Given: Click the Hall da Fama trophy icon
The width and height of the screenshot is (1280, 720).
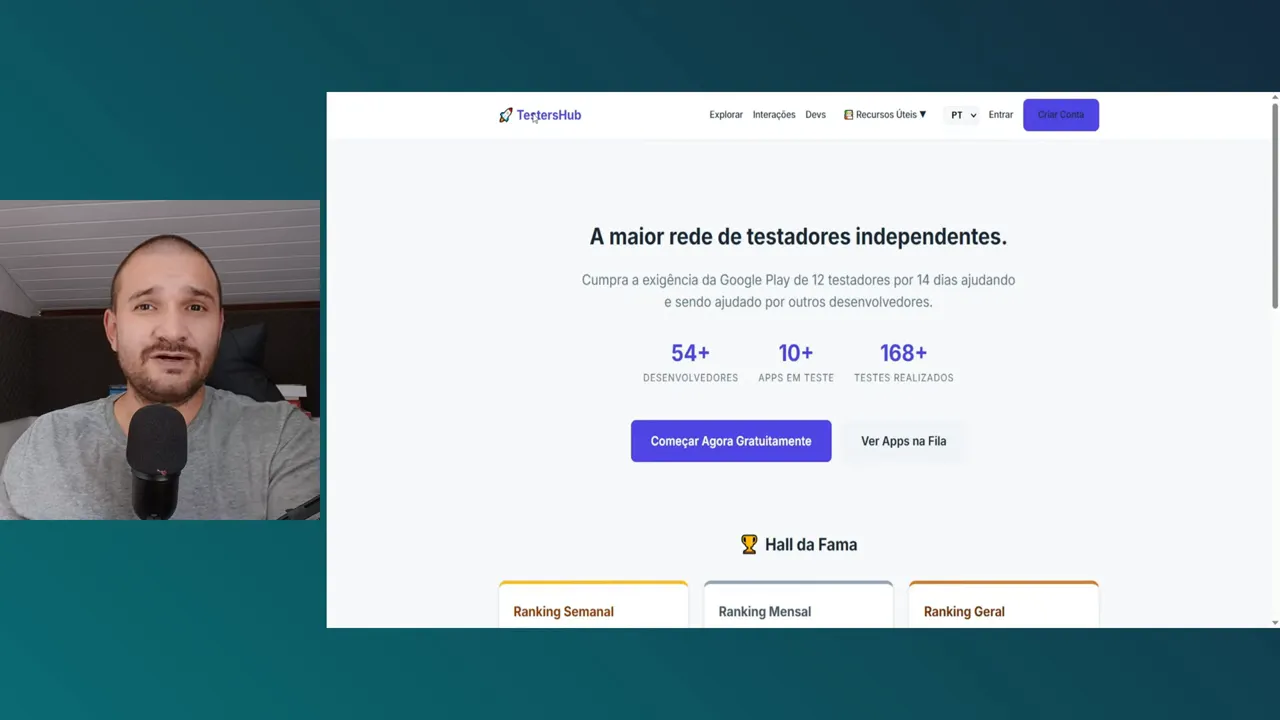Looking at the screenshot, I should 749,544.
